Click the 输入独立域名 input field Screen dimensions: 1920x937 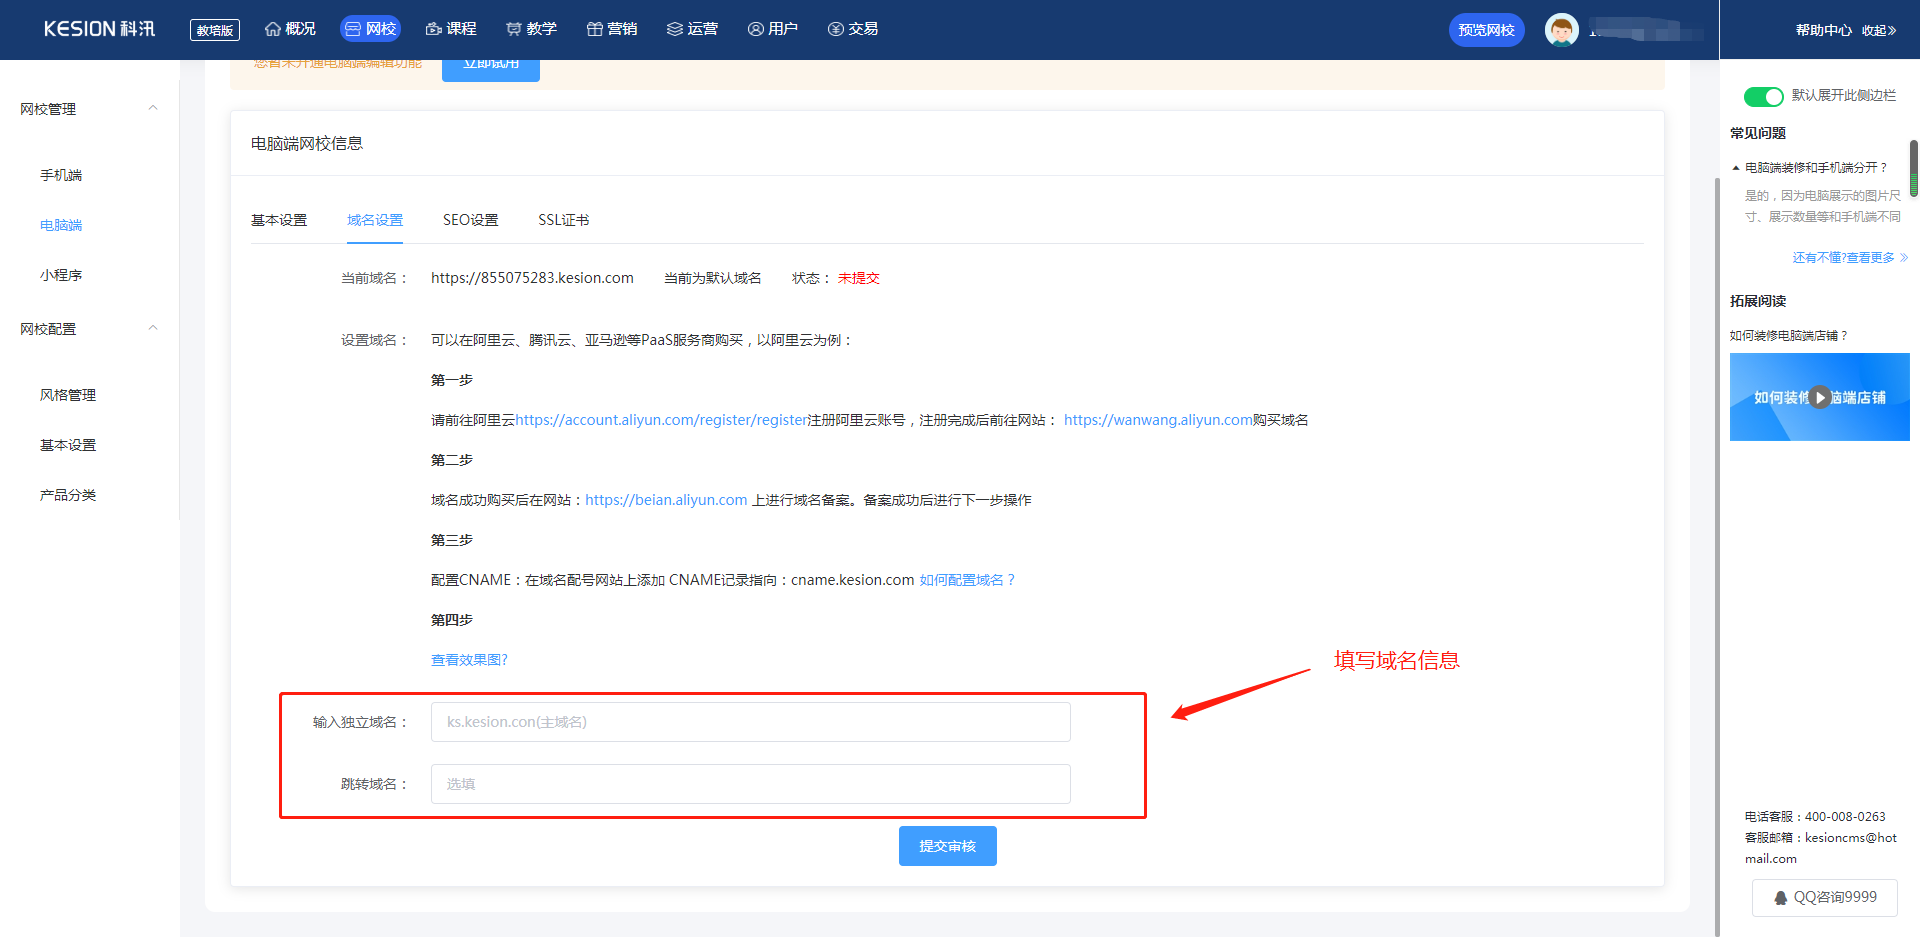[x=750, y=722]
